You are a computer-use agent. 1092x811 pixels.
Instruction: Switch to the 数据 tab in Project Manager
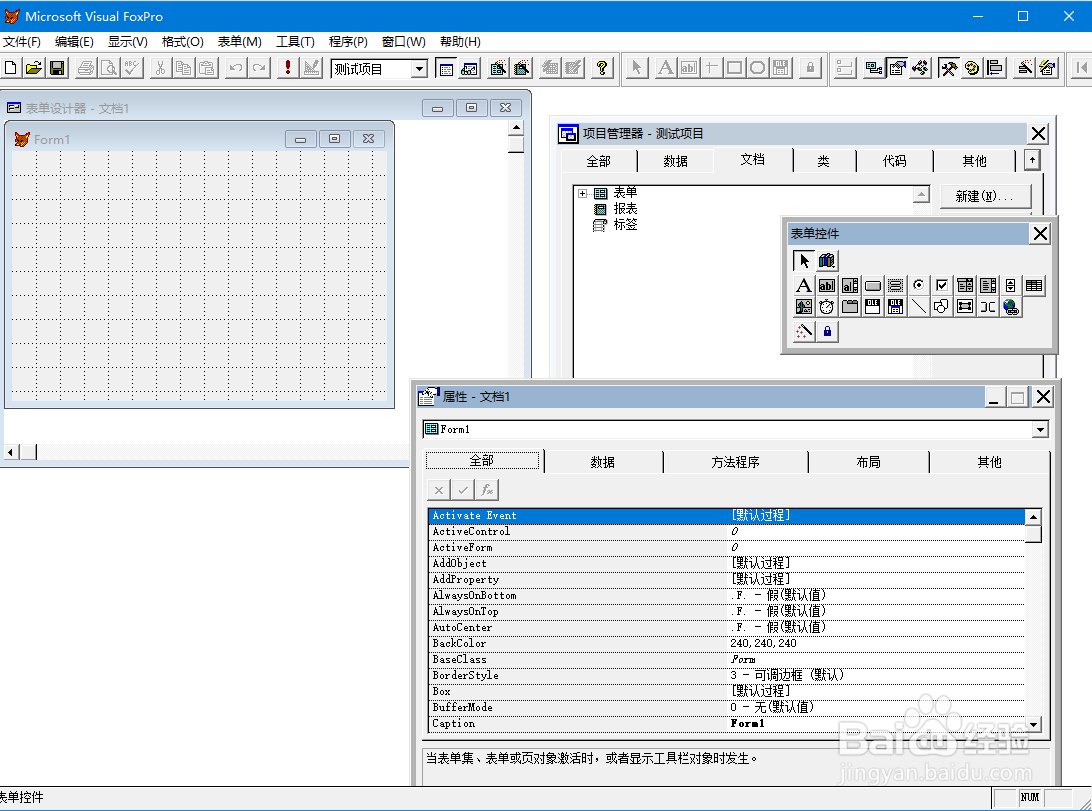pyautogui.click(x=676, y=161)
